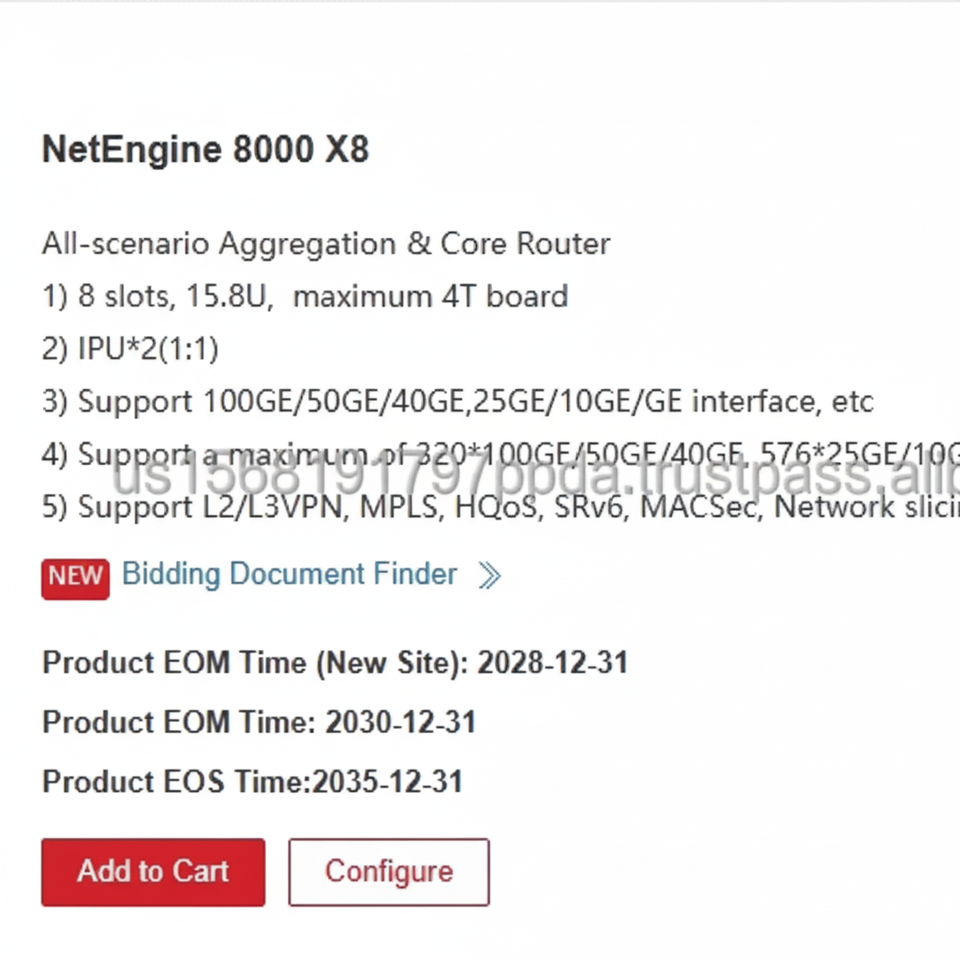Select the 2035-12-31 date value
The width and height of the screenshot is (960, 960).
(x=388, y=782)
